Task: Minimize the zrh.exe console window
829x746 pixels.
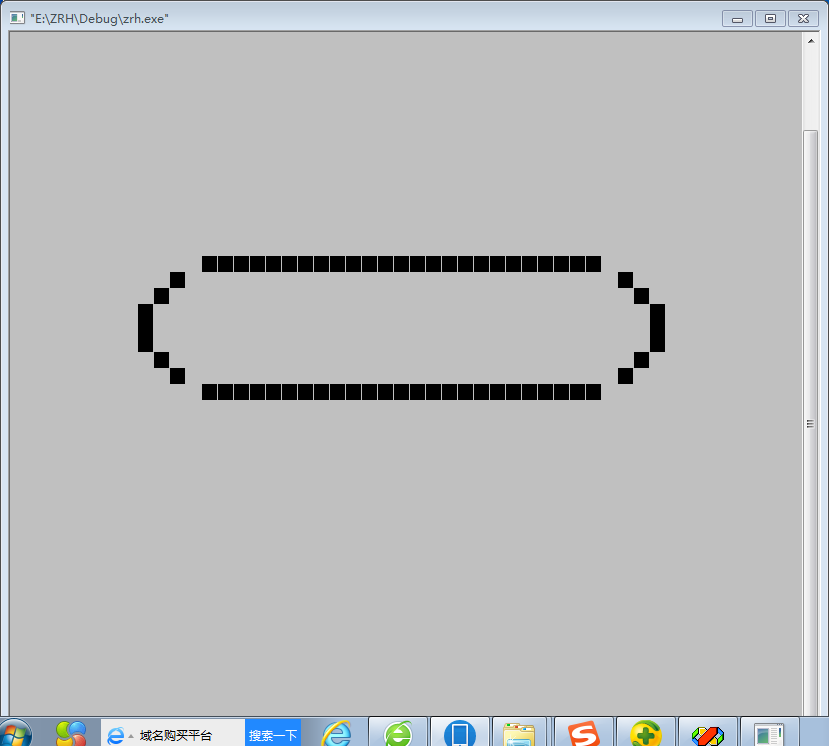Action: click(x=737, y=19)
